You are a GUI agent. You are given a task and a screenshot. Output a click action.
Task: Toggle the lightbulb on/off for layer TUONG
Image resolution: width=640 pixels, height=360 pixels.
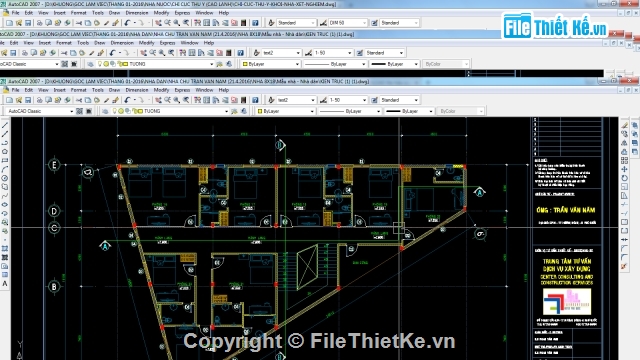(115, 111)
